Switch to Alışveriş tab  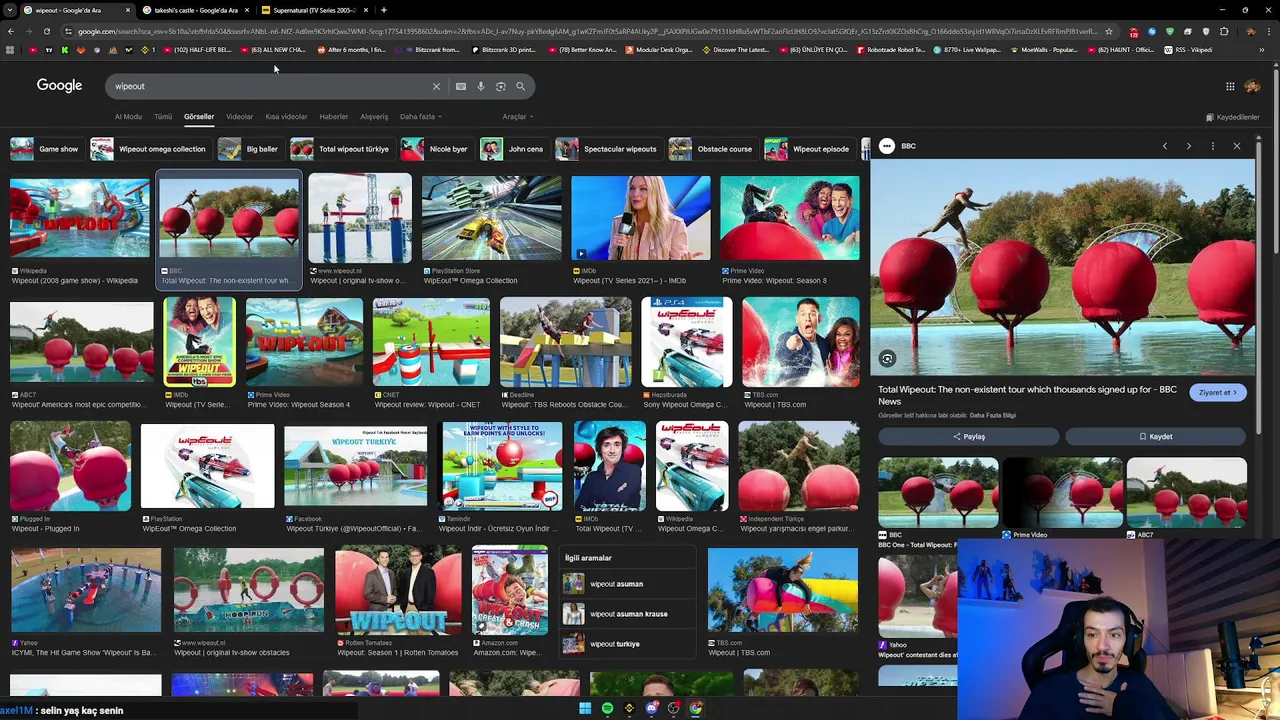374,117
